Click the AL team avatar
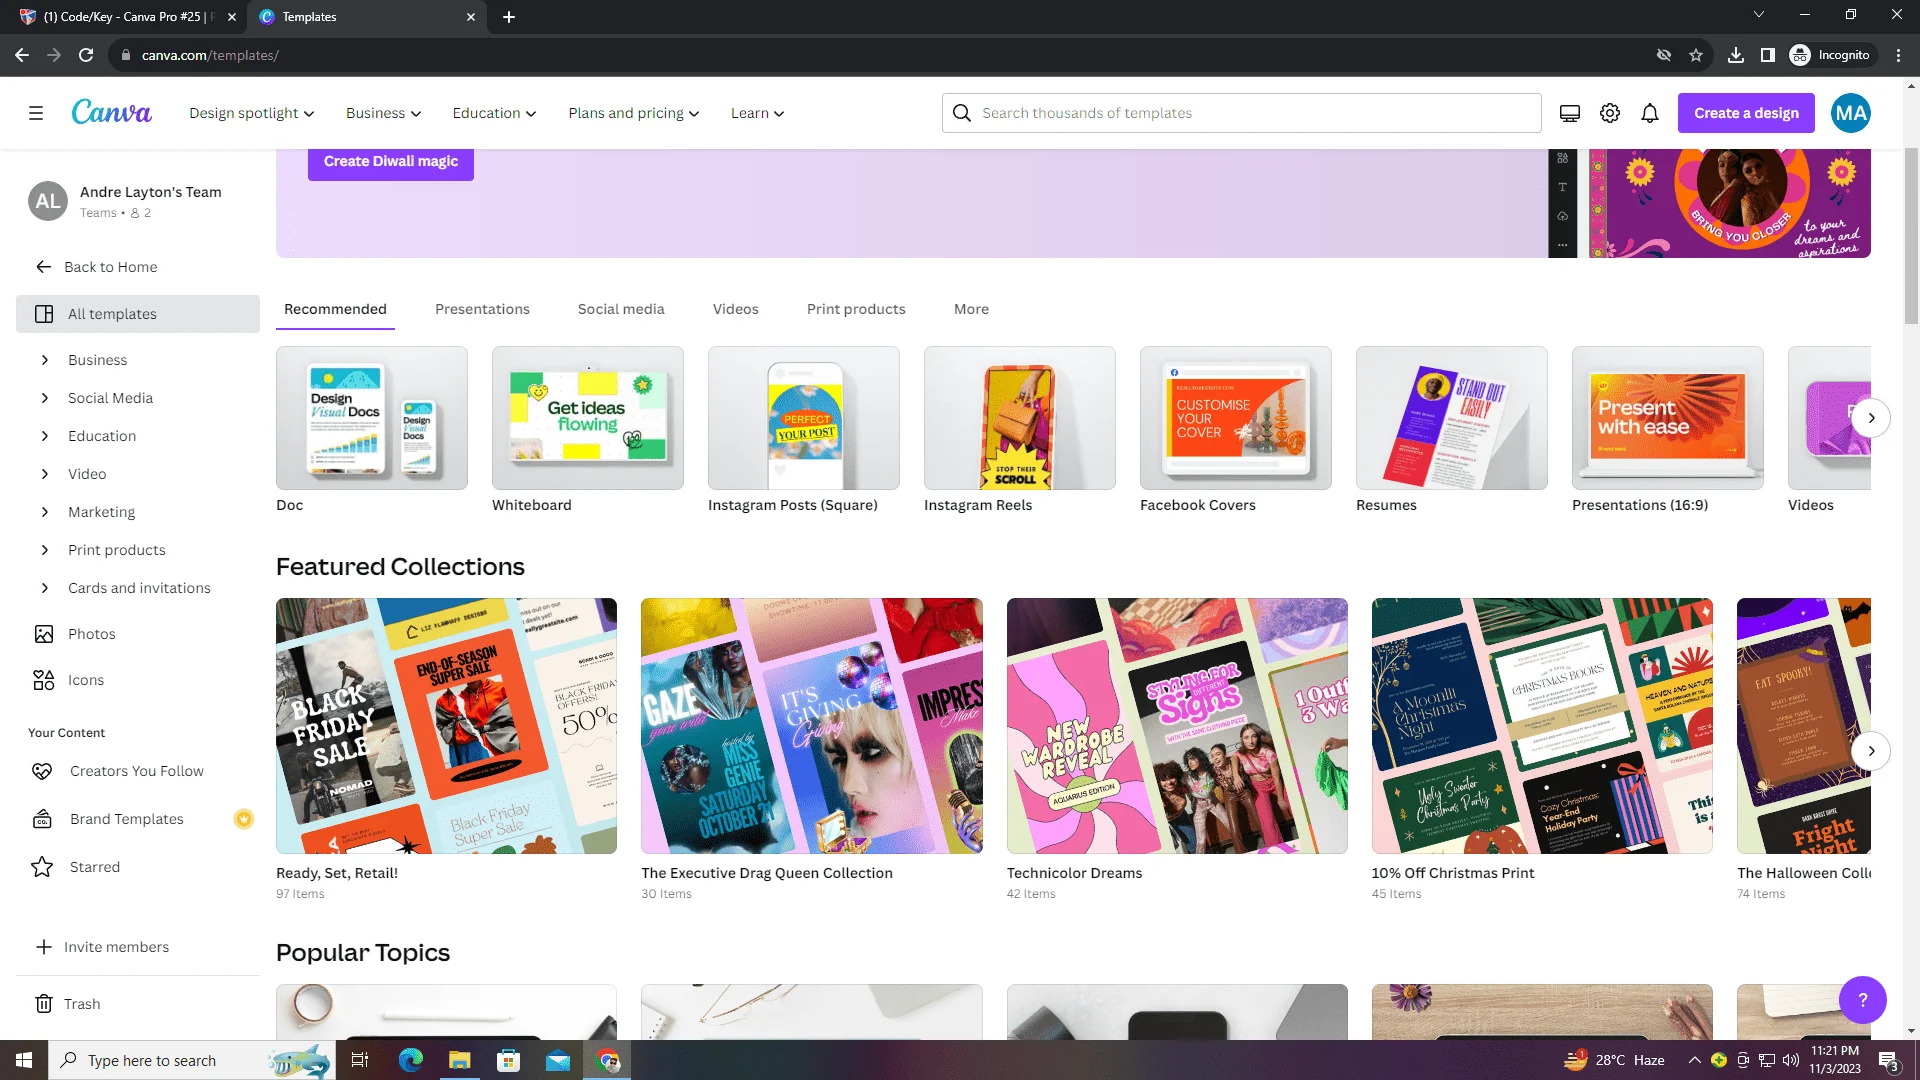1920x1080 pixels. click(x=48, y=201)
